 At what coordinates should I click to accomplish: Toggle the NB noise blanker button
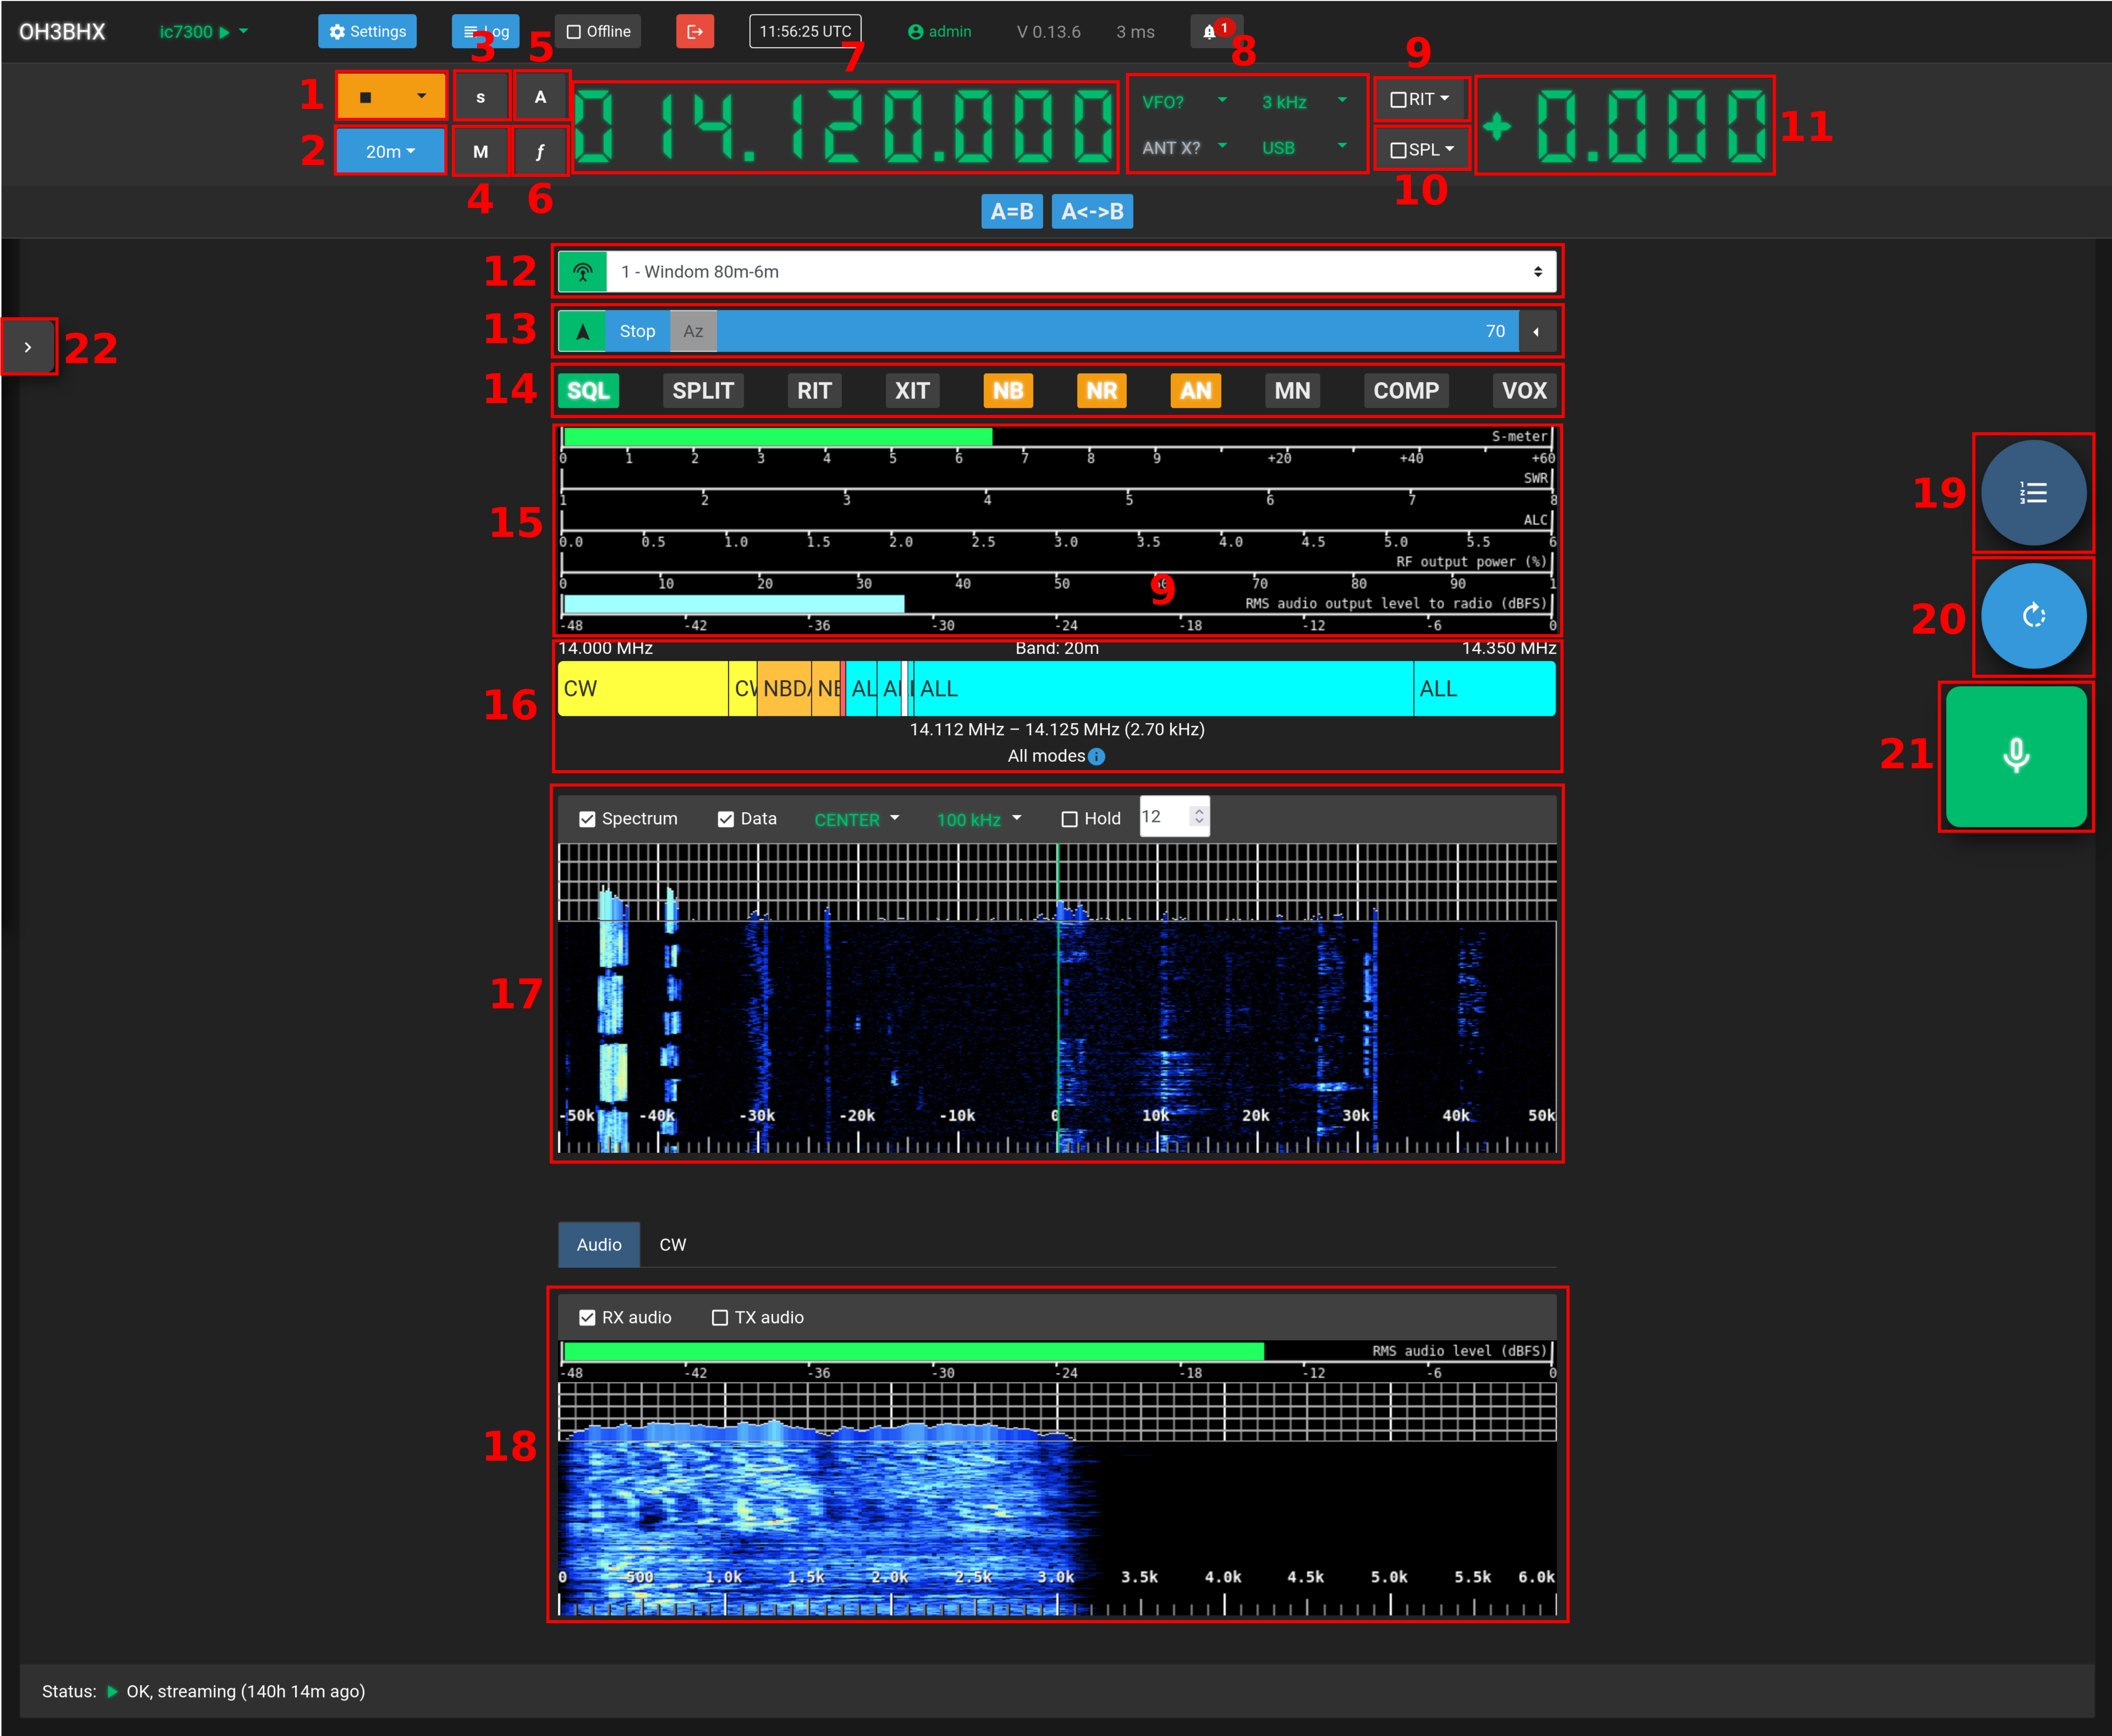click(x=1008, y=391)
